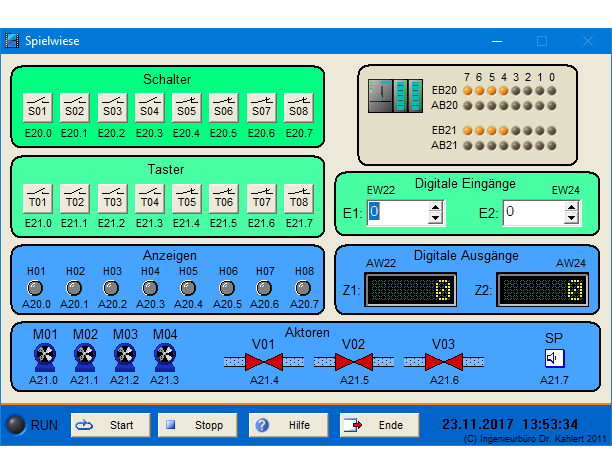The image size is (612, 471).
Task: Click the Start button
Action: [x=110, y=425]
